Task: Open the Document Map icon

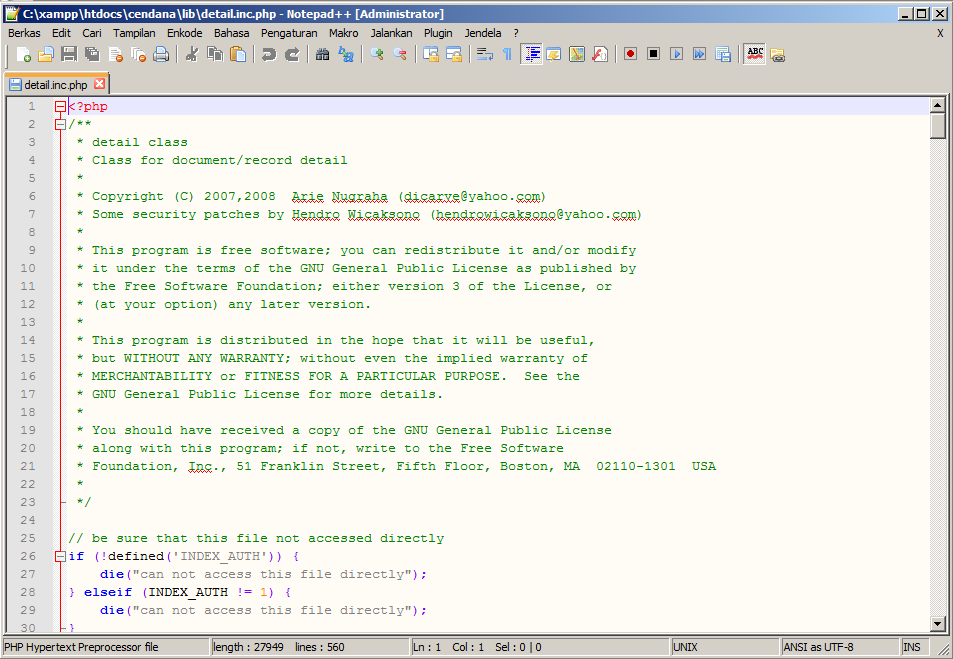Action: click(x=577, y=55)
